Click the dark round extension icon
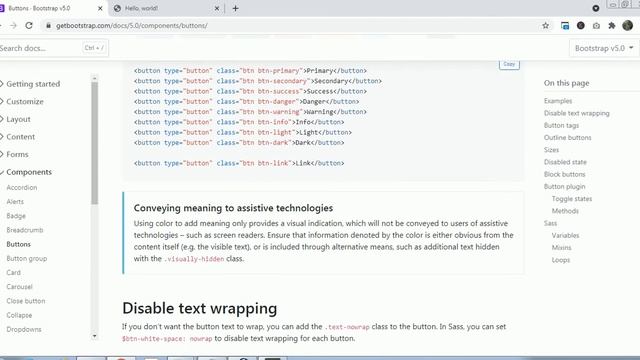This screenshot has width=640, height=360. (580, 26)
